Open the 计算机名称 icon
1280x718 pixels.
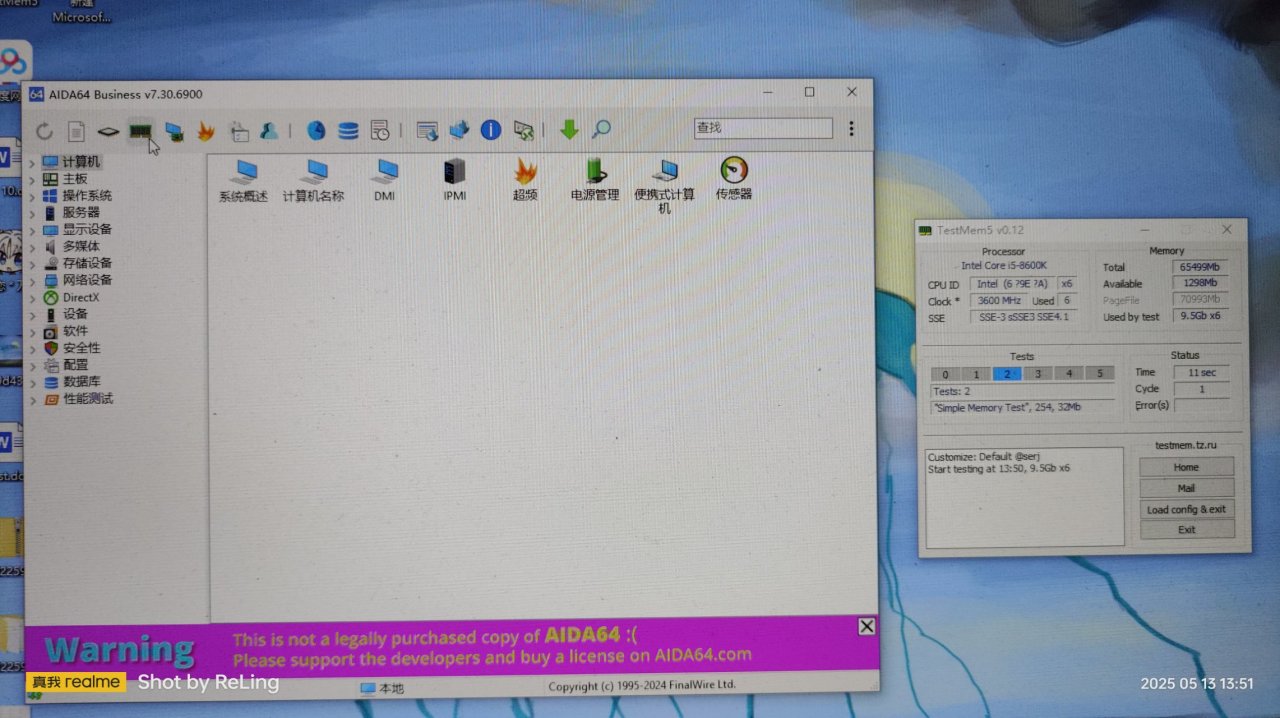tap(314, 180)
